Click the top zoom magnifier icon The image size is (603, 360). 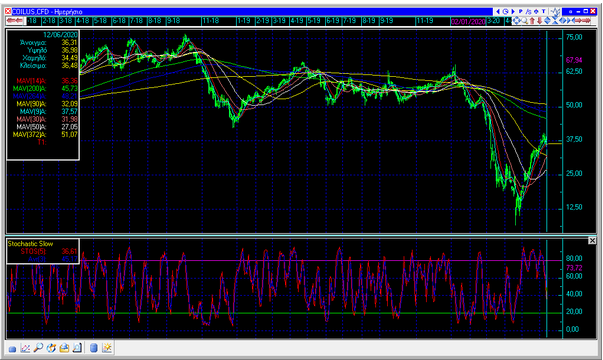point(525,21)
